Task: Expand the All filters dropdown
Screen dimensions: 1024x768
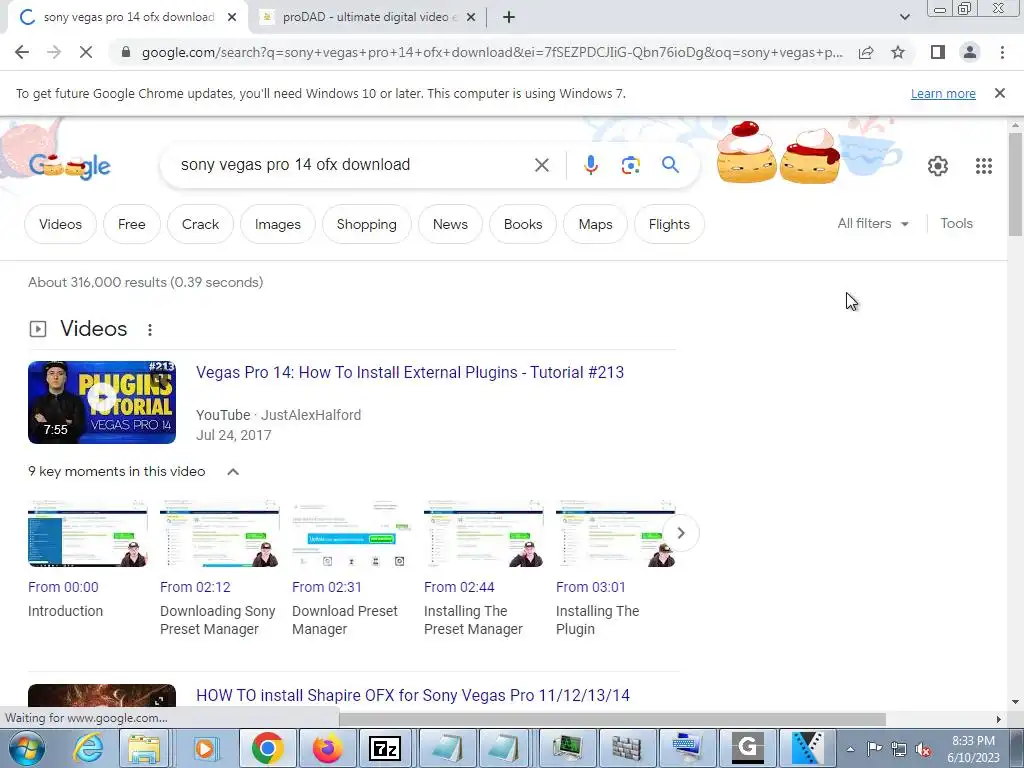Action: click(873, 223)
